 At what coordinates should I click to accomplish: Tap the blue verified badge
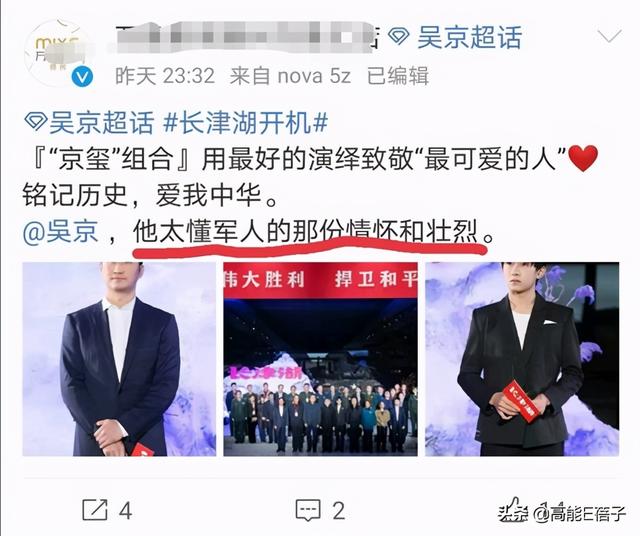click(x=82, y=77)
